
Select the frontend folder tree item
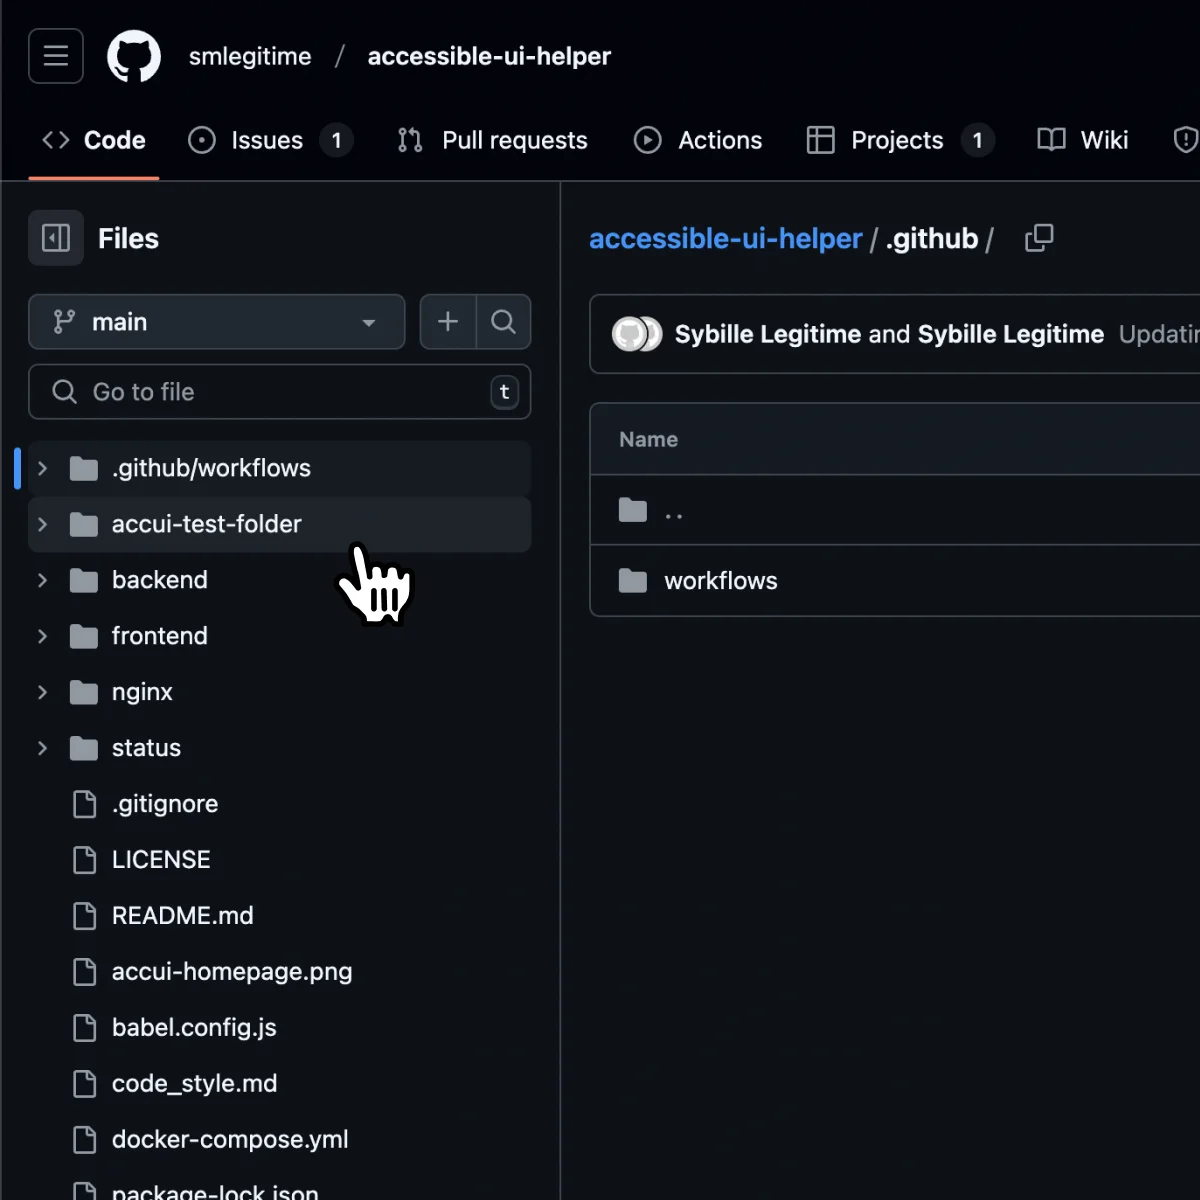coord(279,636)
